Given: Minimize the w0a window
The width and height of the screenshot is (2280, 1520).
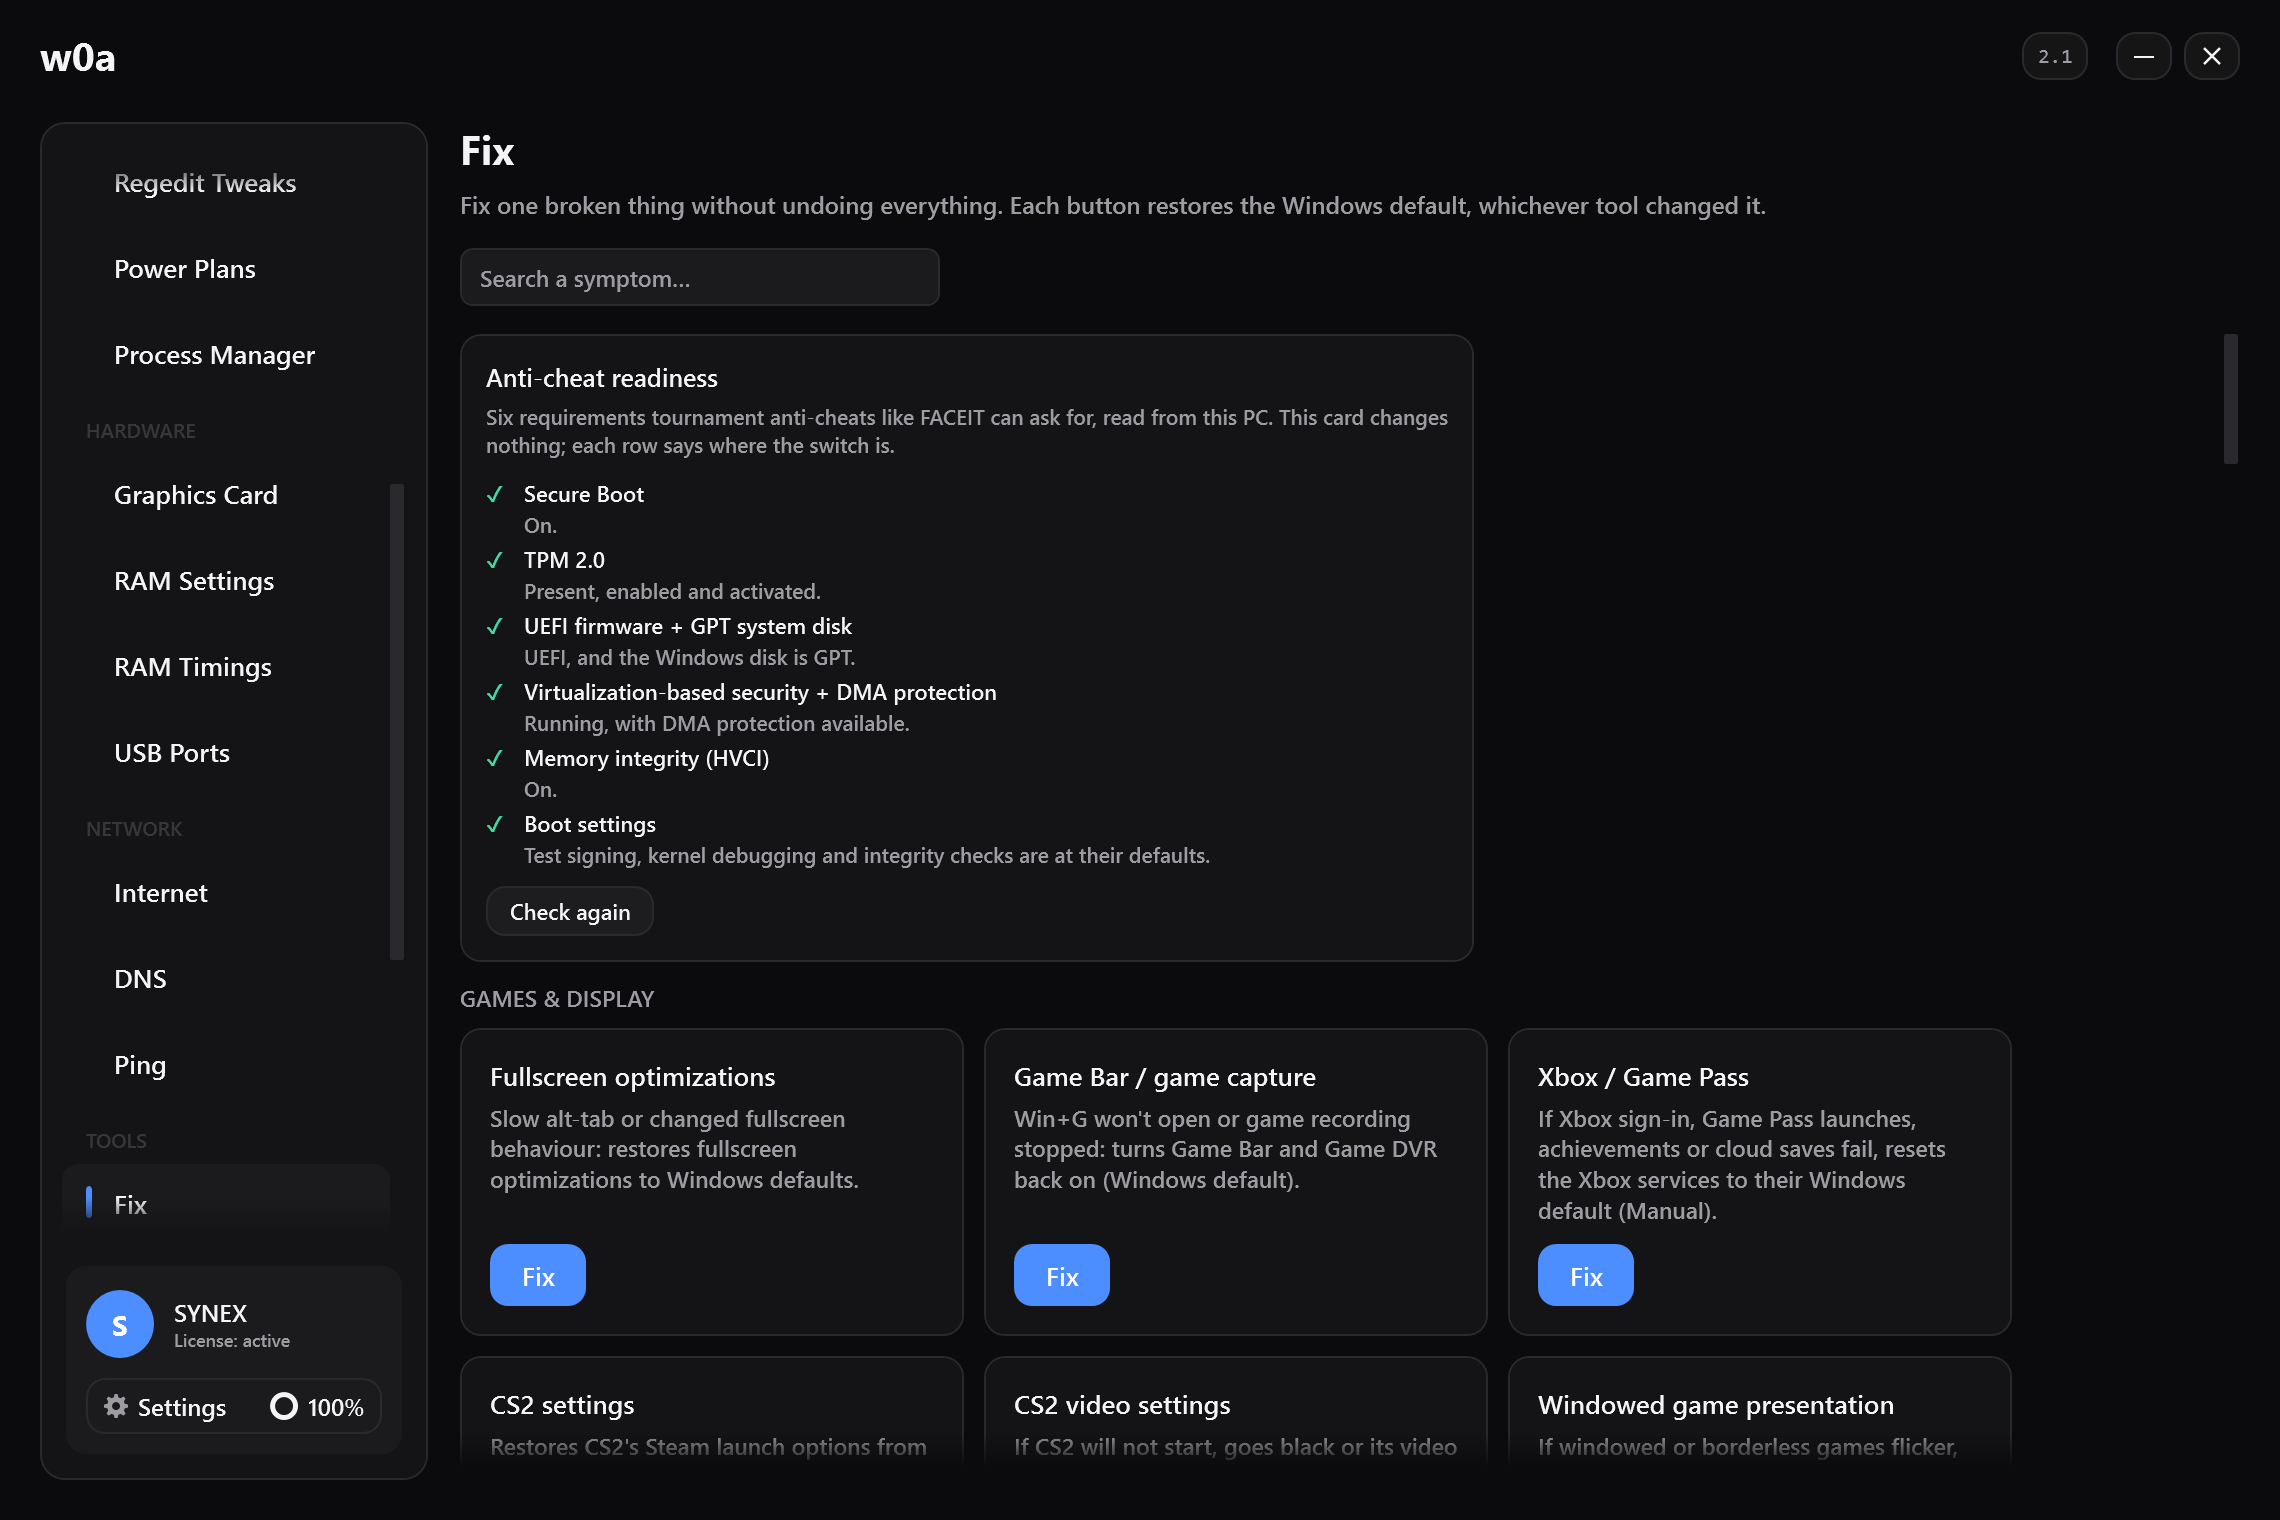Looking at the screenshot, I should (x=2143, y=57).
